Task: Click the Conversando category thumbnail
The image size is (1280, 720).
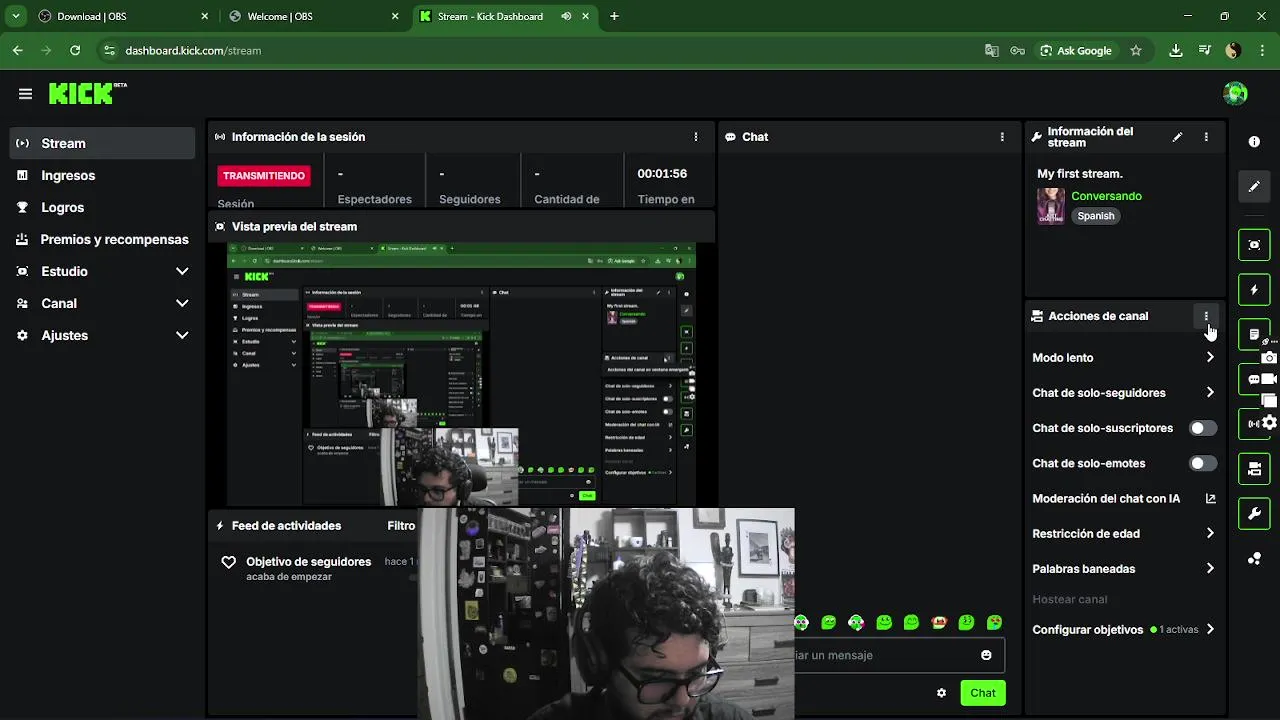Action: tap(1051, 206)
